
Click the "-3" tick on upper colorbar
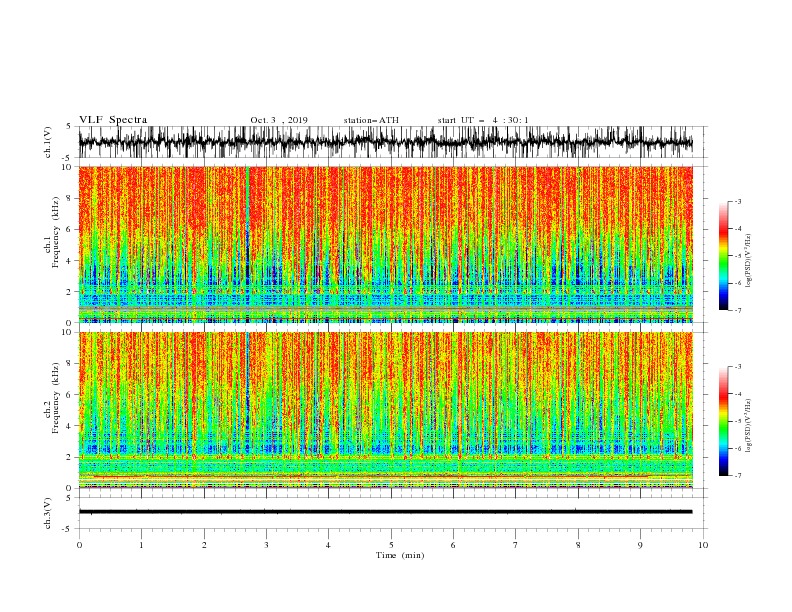[x=737, y=201]
